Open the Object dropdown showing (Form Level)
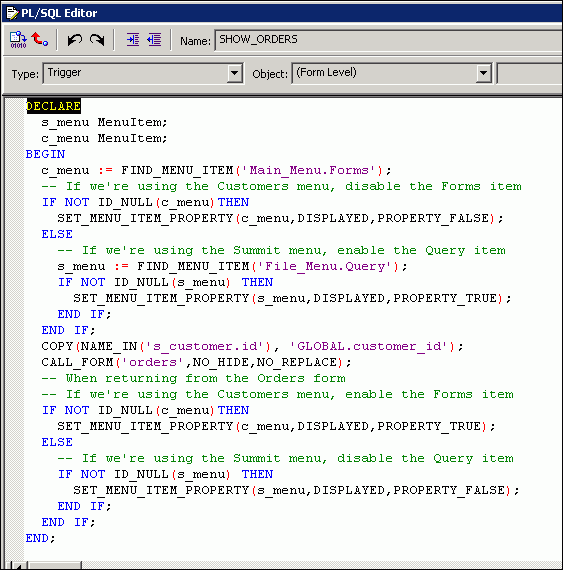 483,73
